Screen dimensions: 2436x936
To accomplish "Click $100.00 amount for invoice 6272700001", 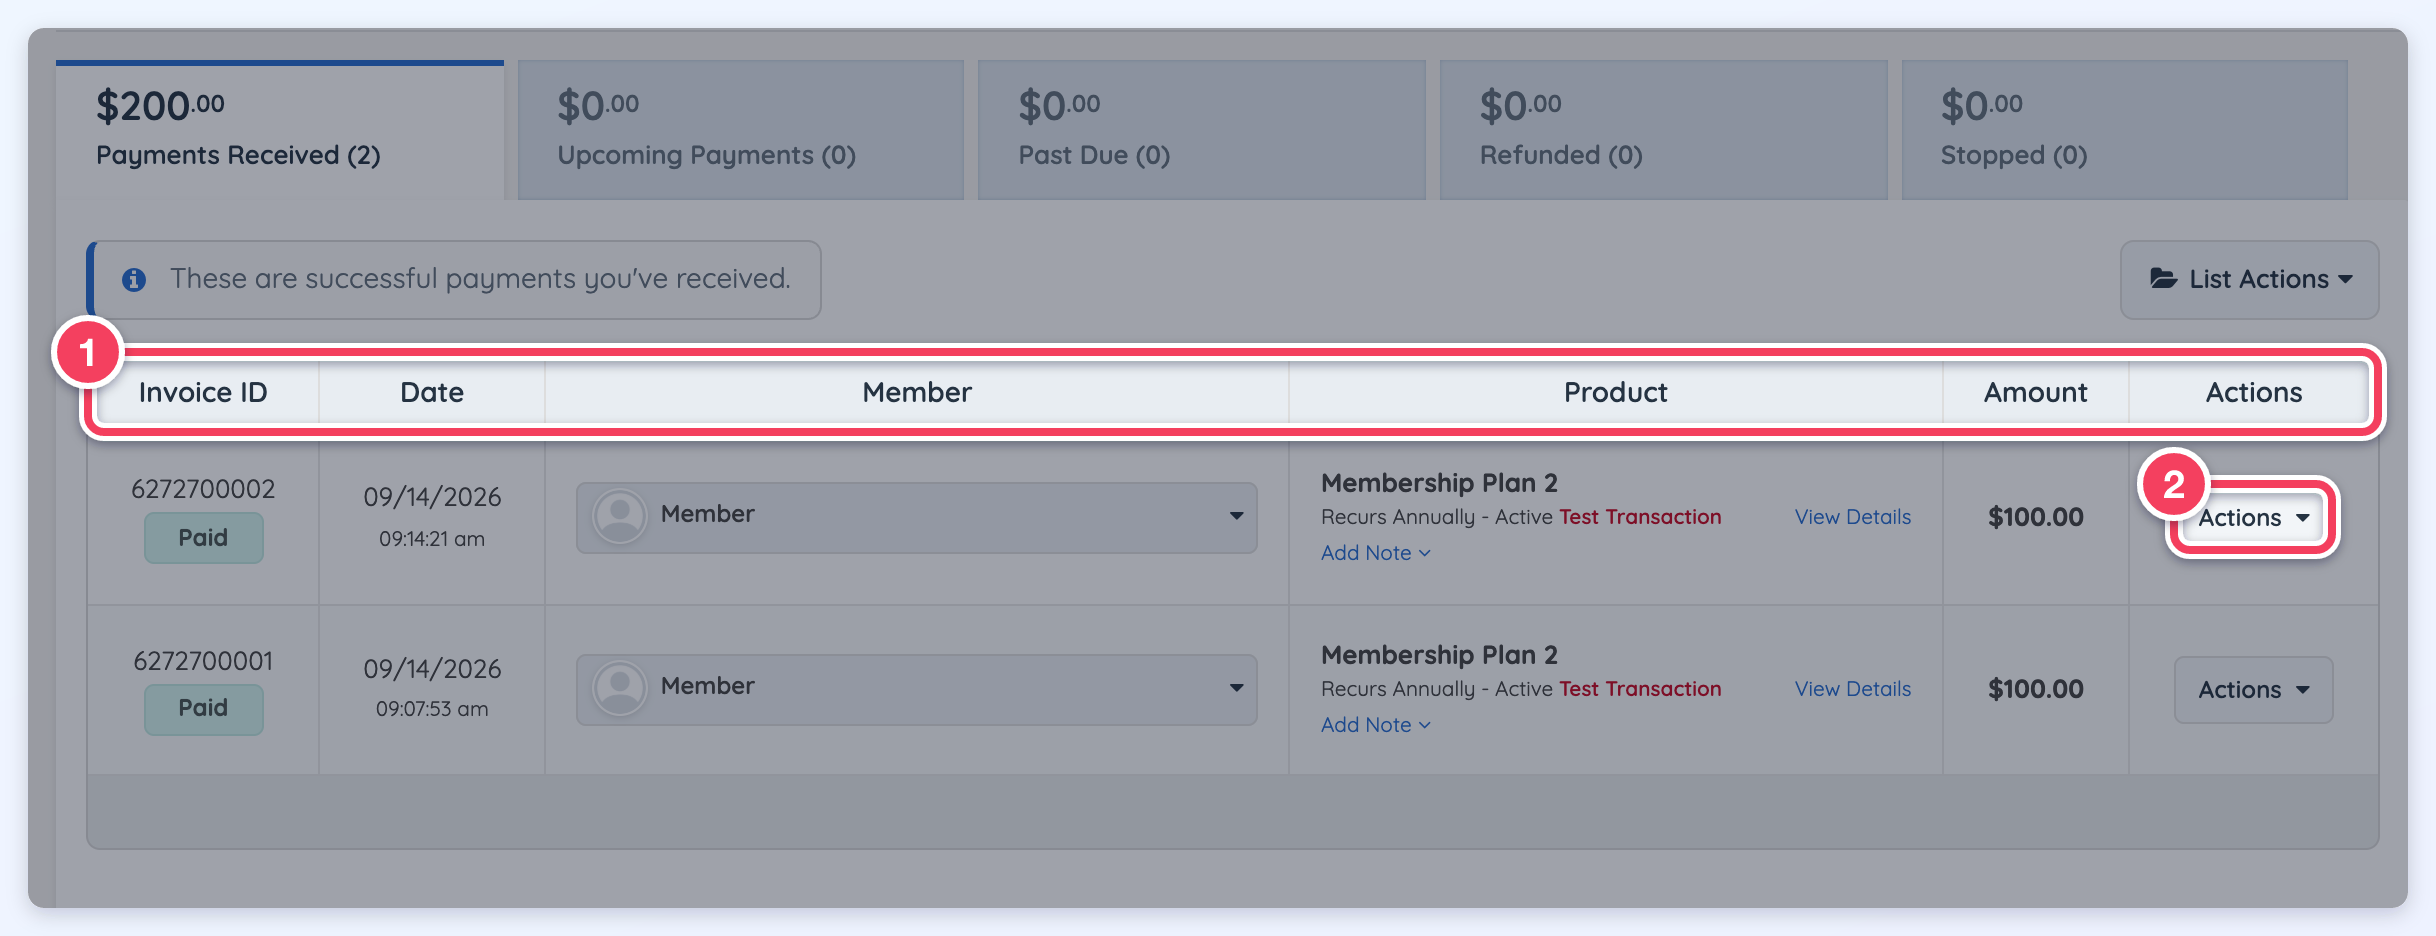I will 2036,689.
